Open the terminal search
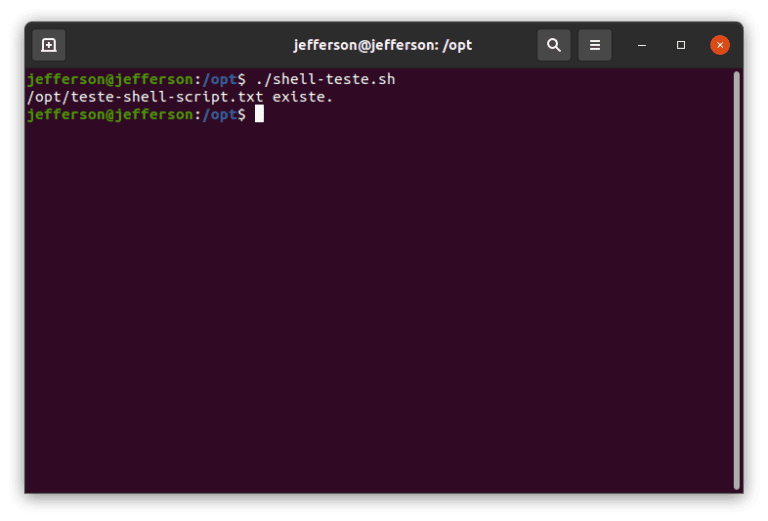The image size is (768, 521). pyautogui.click(x=553, y=45)
